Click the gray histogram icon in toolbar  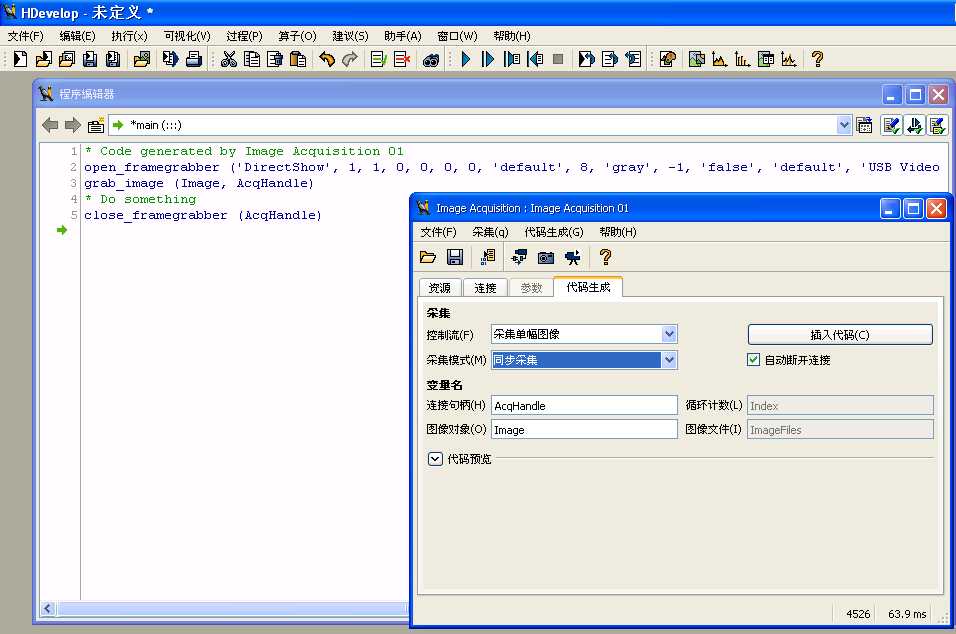(719, 59)
